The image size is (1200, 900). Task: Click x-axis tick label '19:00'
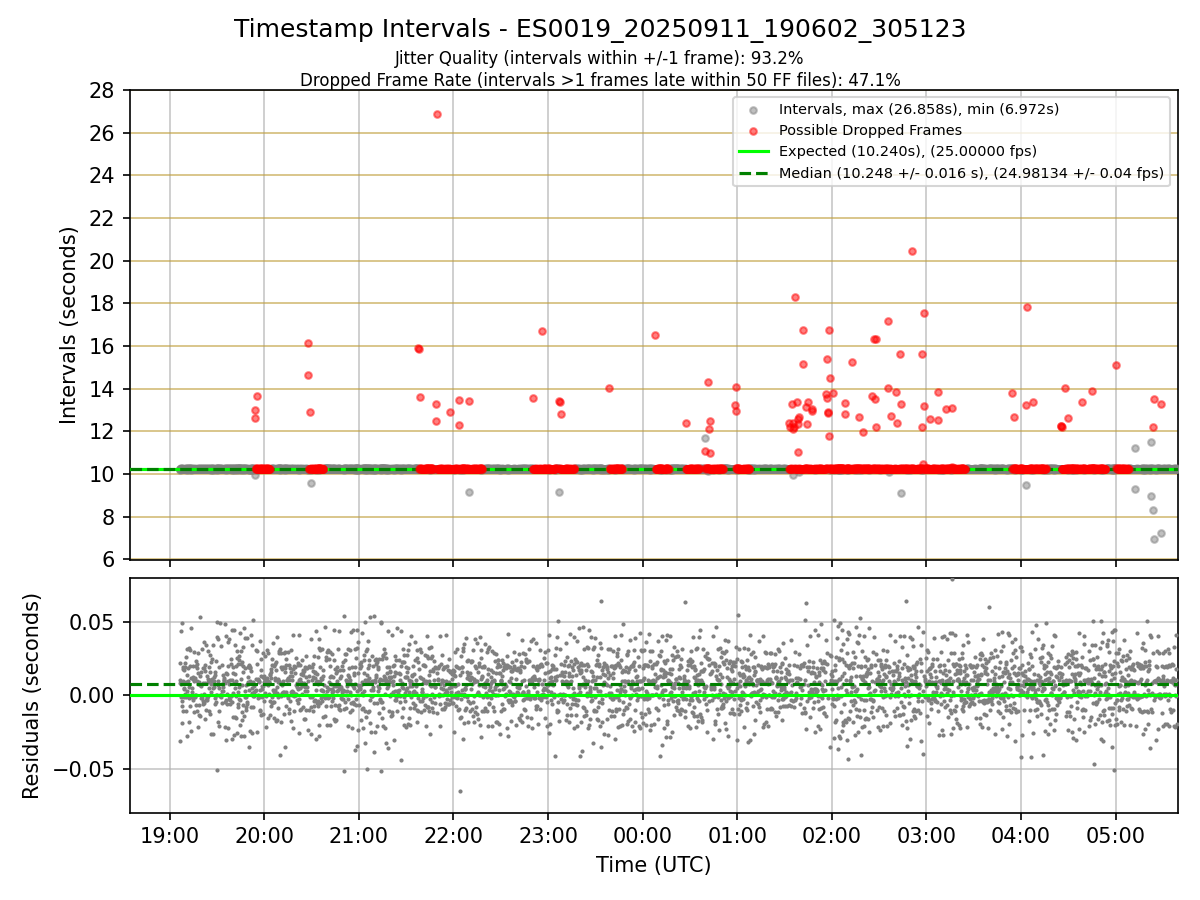click(169, 835)
